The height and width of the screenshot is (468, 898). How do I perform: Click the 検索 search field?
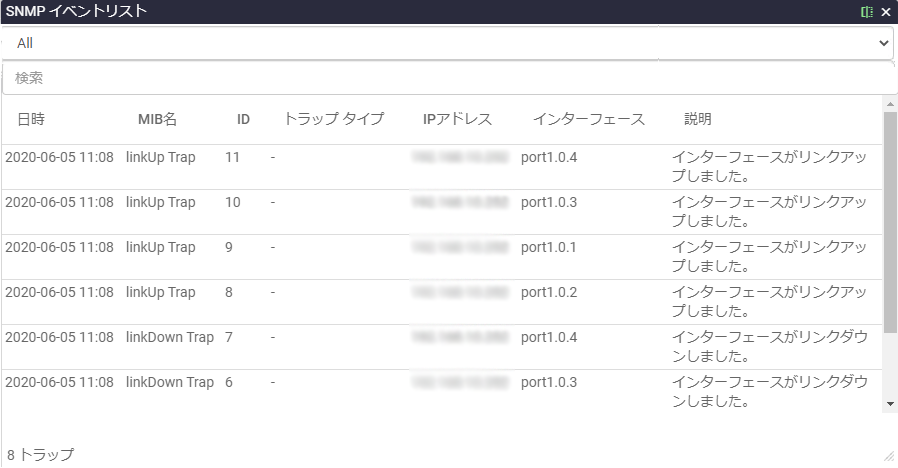[448, 78]
